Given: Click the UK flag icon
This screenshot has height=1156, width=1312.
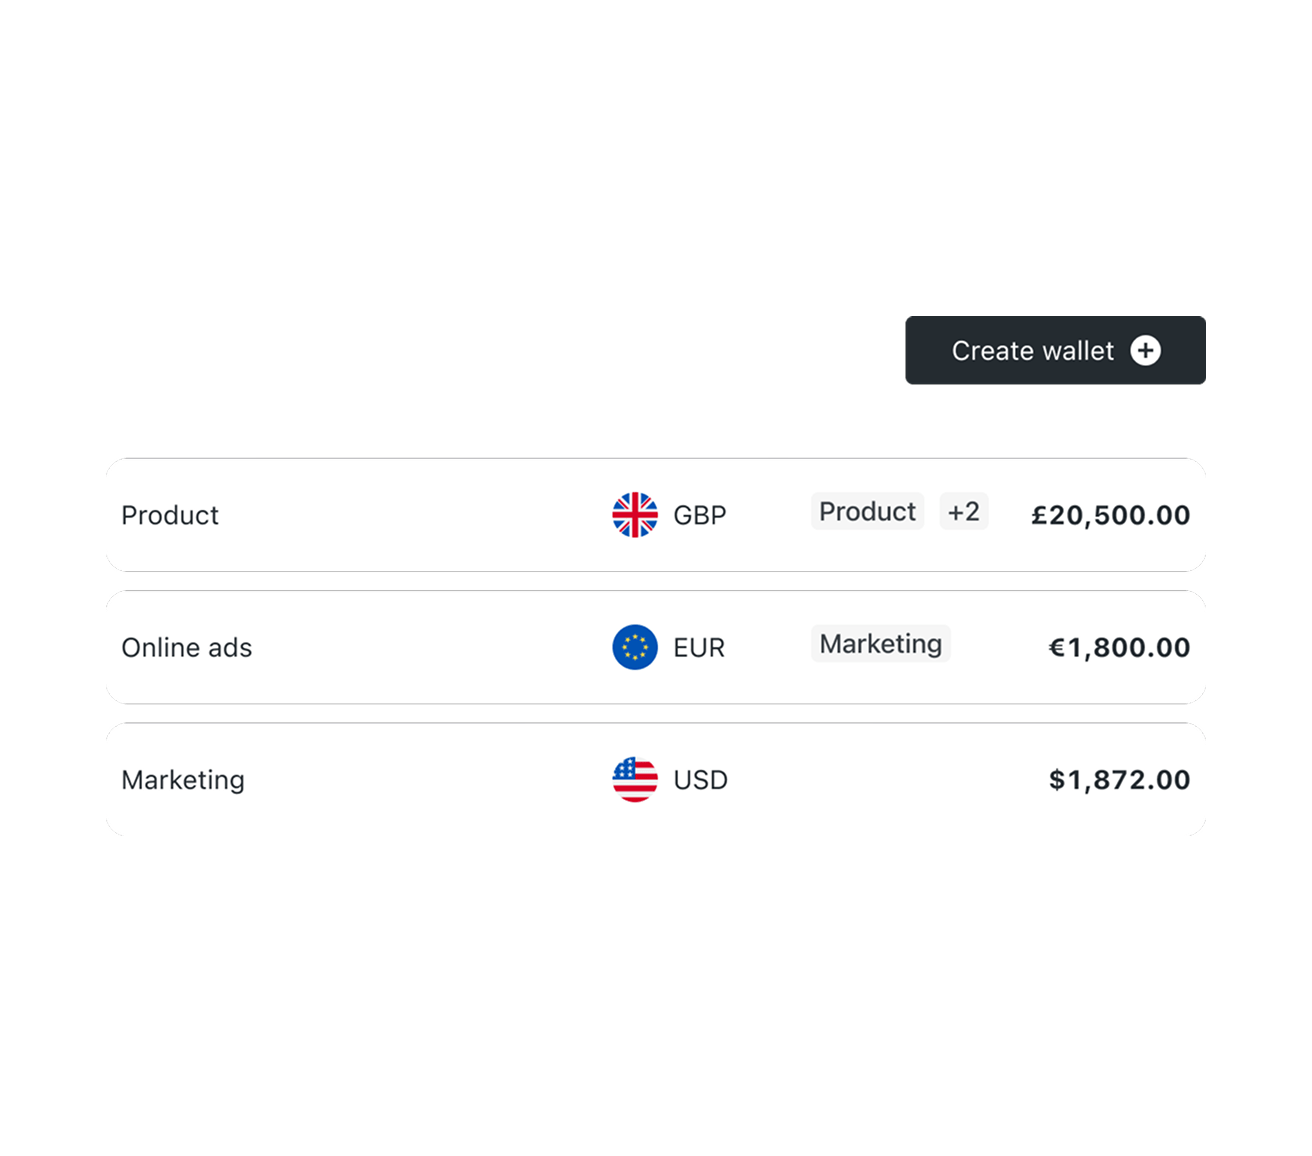Looking at the screenshot, I should tap(635, 515).
